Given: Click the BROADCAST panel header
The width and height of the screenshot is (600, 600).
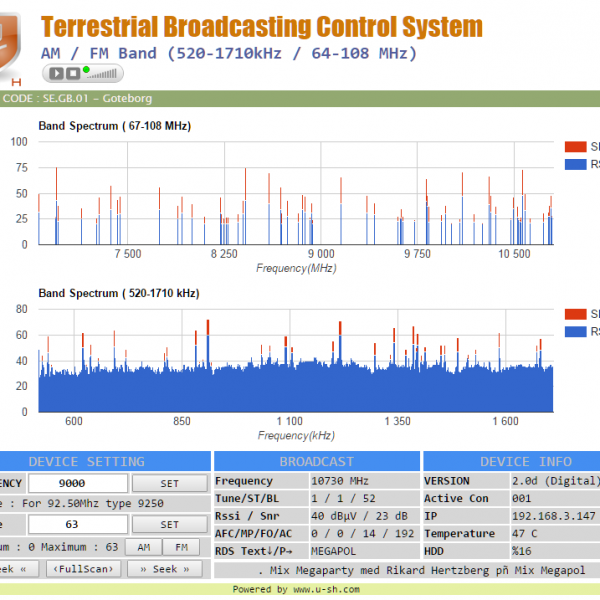Looking at the screenshot, I should pos(317,461).
